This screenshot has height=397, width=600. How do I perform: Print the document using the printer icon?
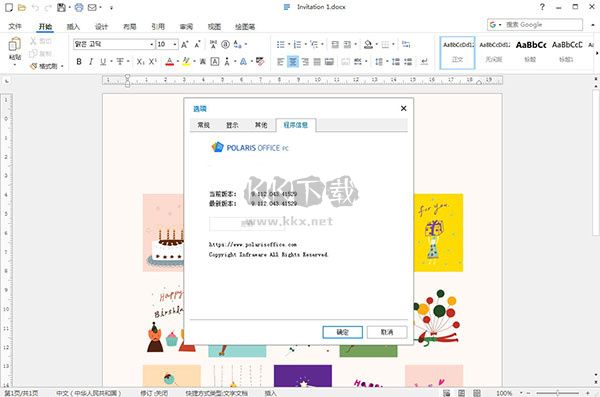(x=79, y=7)
